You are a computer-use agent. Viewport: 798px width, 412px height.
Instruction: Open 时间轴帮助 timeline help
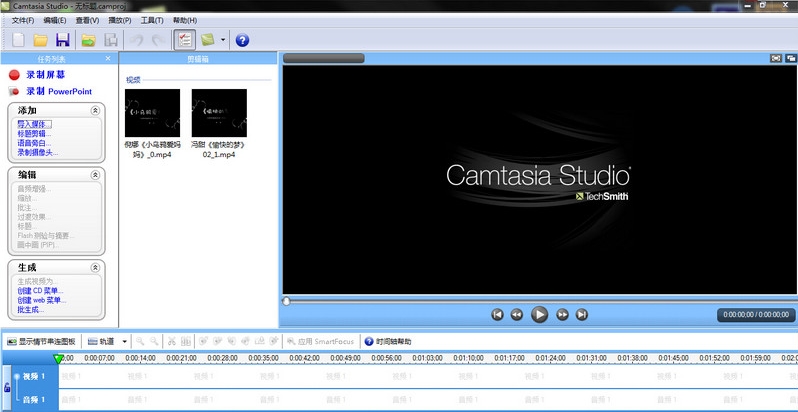click(388, 342)
